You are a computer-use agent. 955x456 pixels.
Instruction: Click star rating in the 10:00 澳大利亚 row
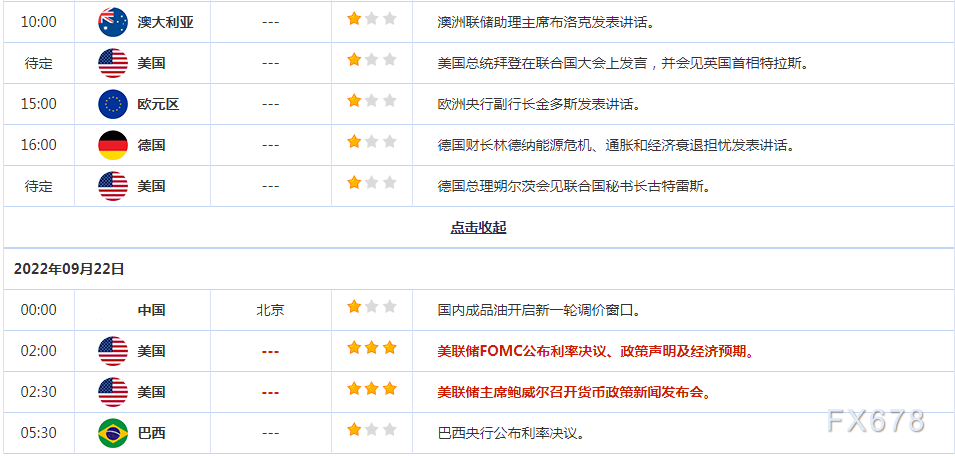[372, 19]
